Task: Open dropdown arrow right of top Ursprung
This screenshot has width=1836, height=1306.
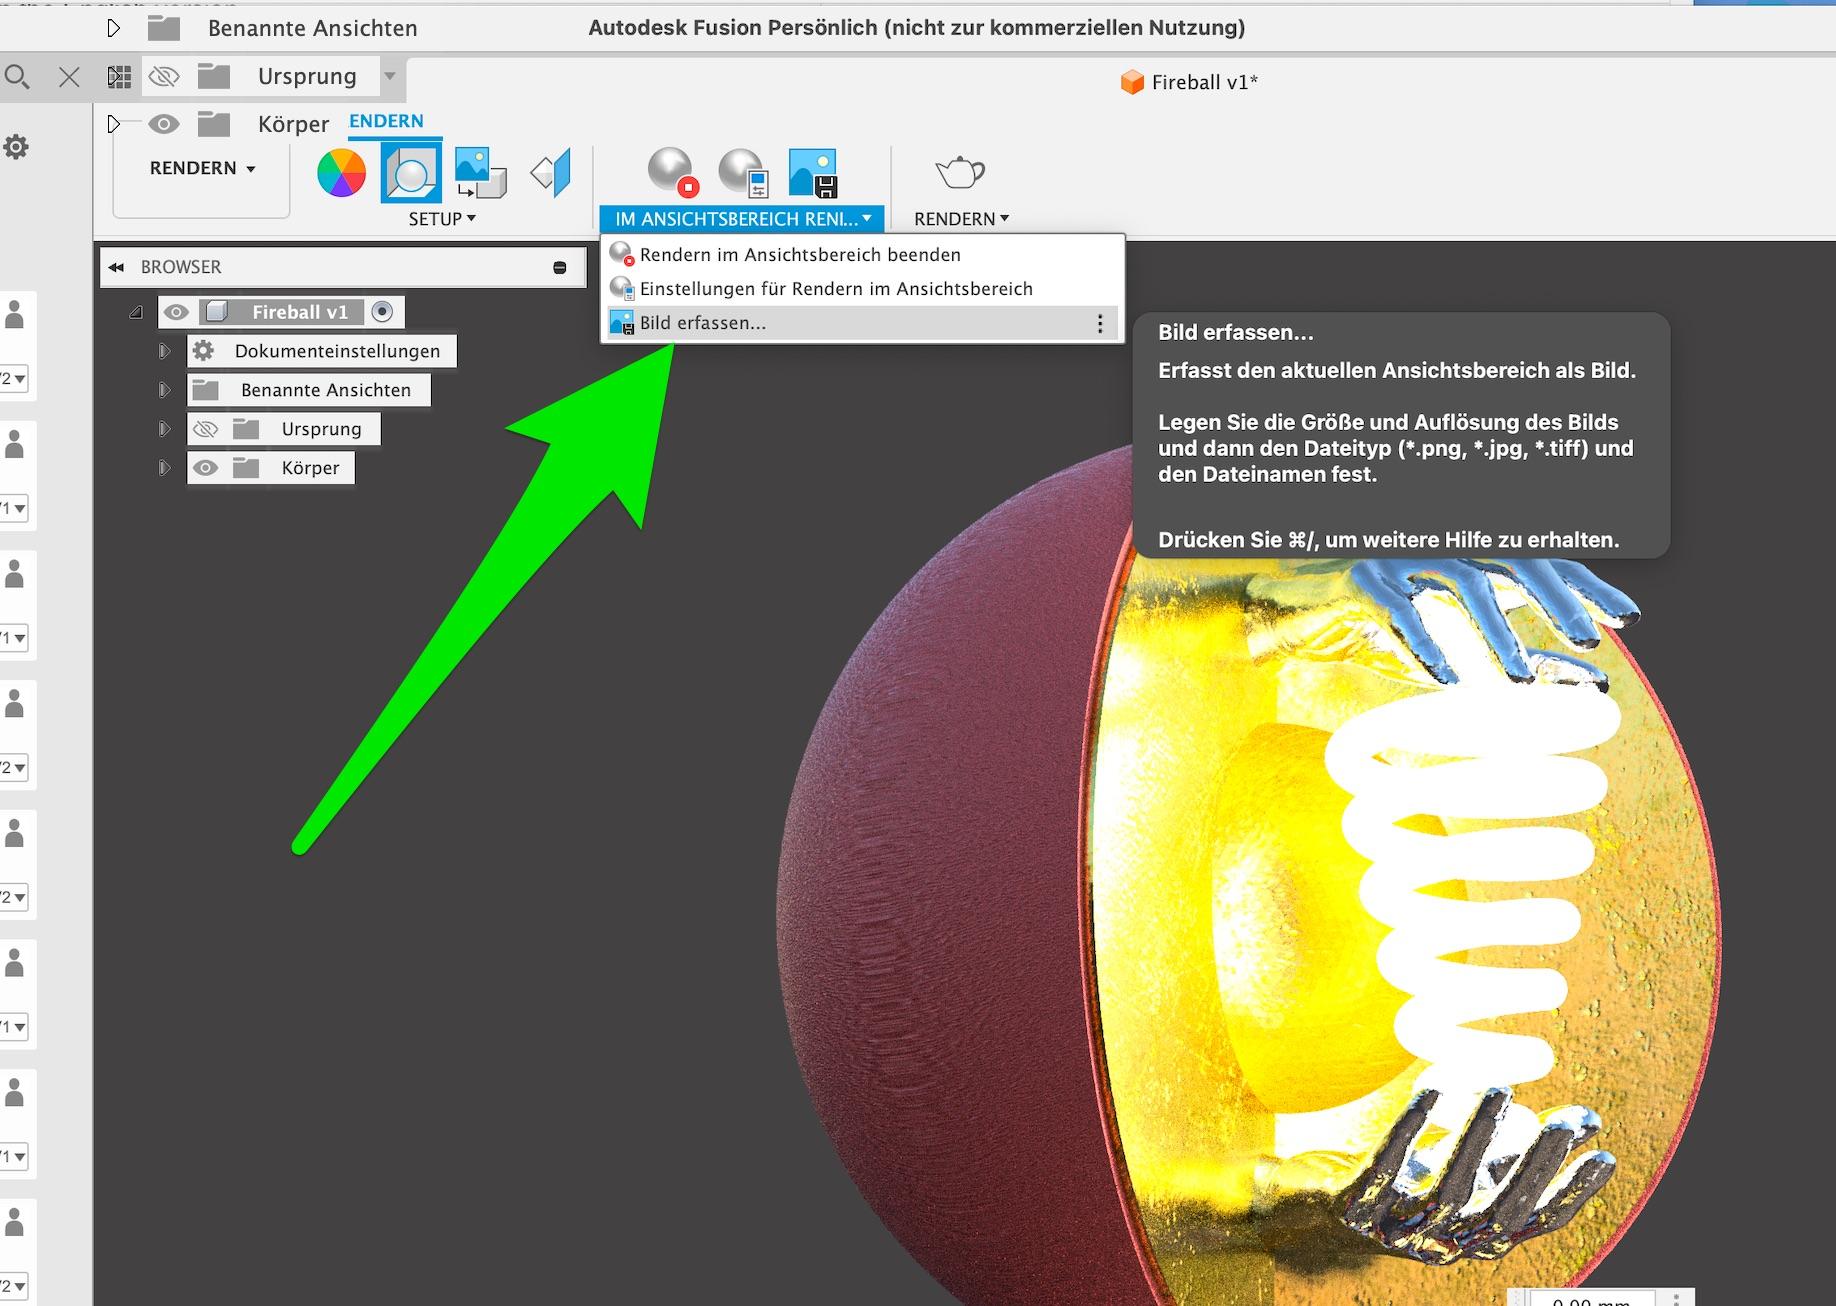Action: tap(390, 76)
